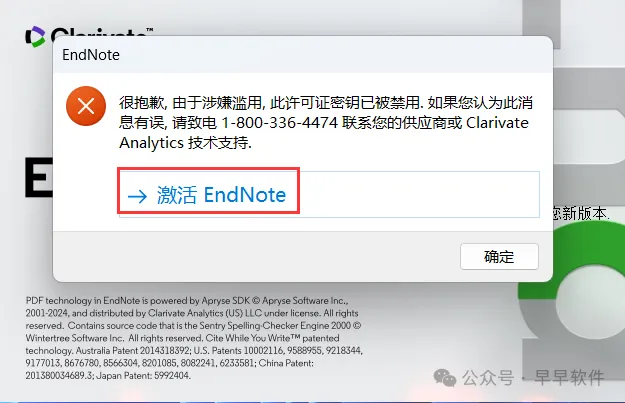Click the orange error X icon
The image size is (625, 403).
[x=86, y=106]
